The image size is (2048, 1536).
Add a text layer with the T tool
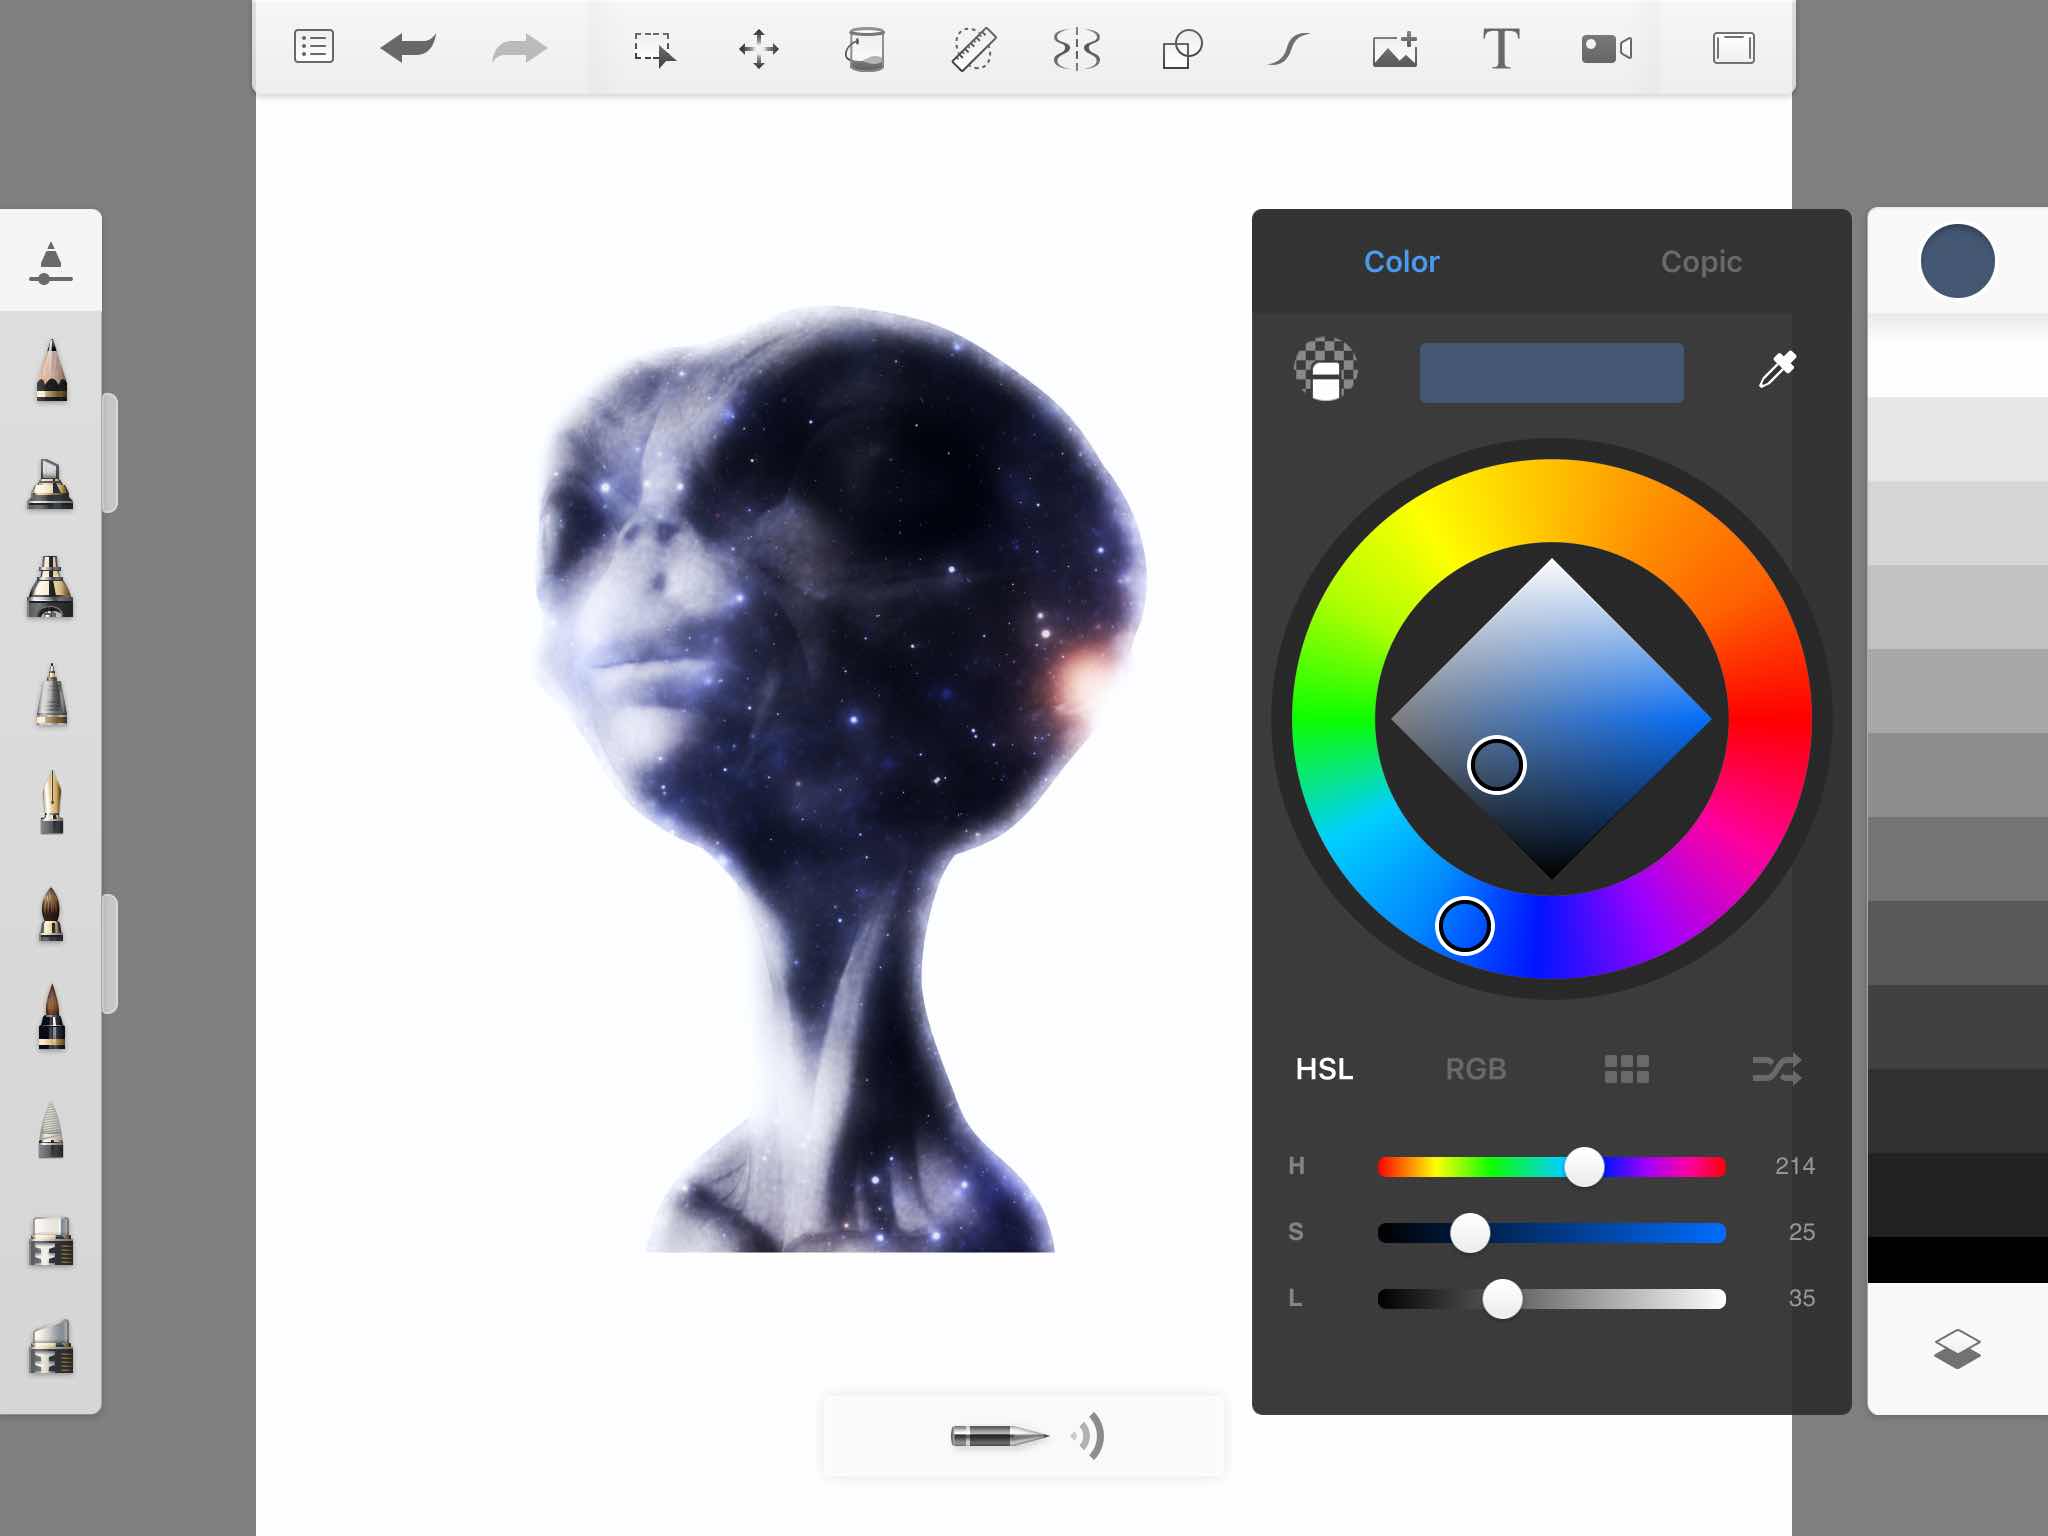[x=1500, y=48]
